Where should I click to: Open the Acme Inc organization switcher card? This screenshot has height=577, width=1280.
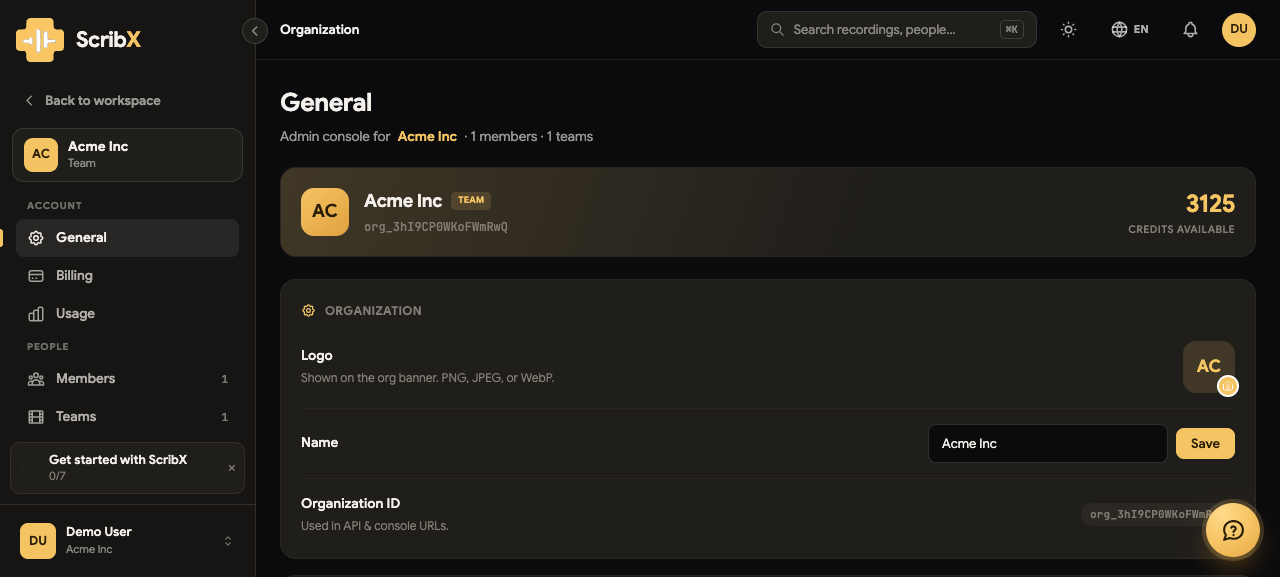[127, 155]
